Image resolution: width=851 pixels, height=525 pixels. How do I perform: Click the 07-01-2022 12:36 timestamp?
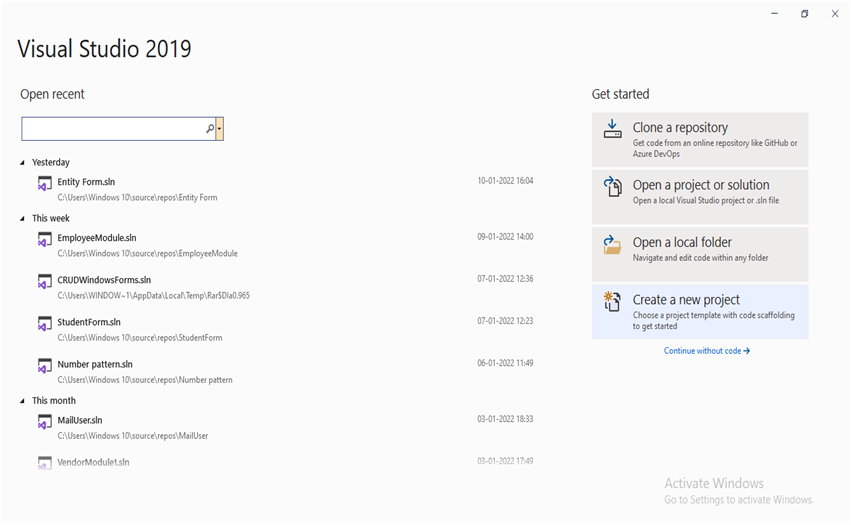coord(505,279)
